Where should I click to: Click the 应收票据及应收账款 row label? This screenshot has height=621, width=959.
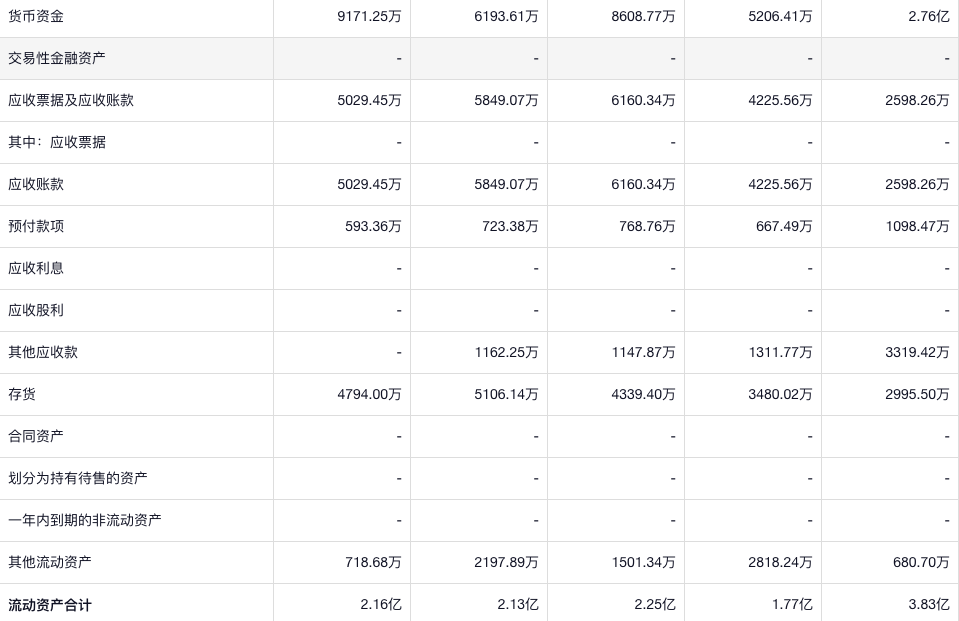point(71,100)
